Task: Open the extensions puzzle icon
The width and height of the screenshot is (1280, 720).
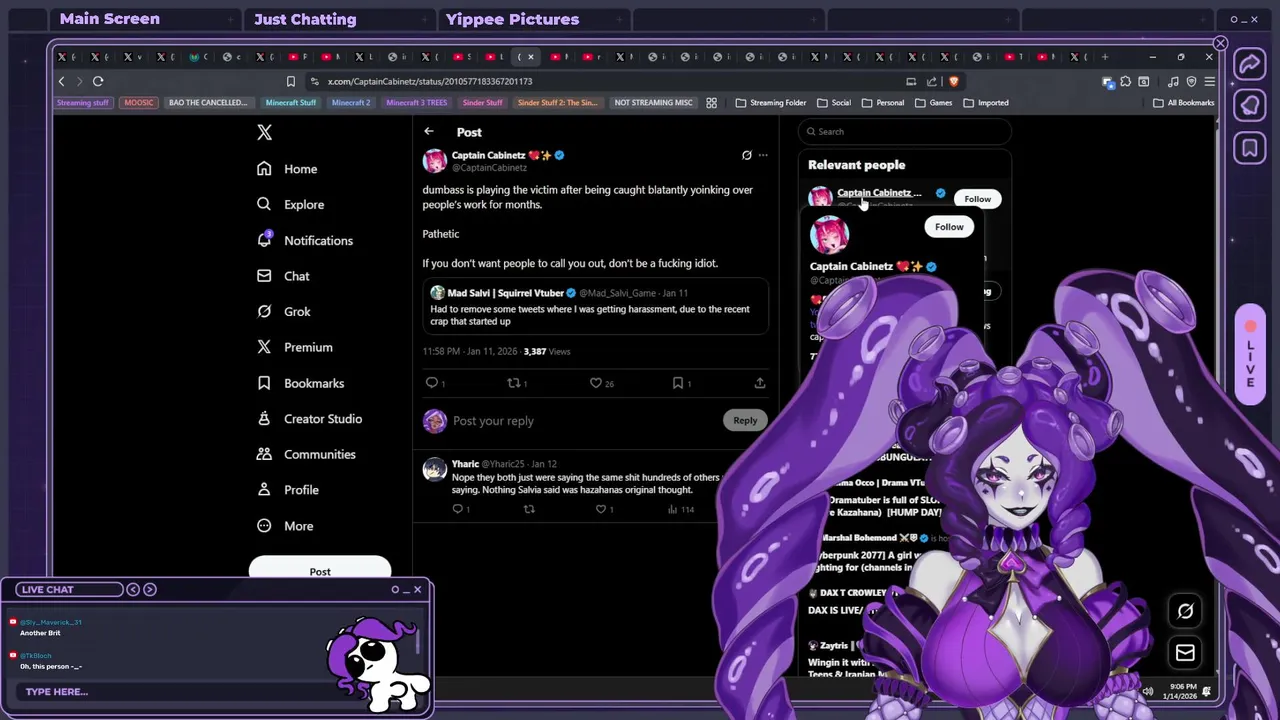Action: 1126,81
